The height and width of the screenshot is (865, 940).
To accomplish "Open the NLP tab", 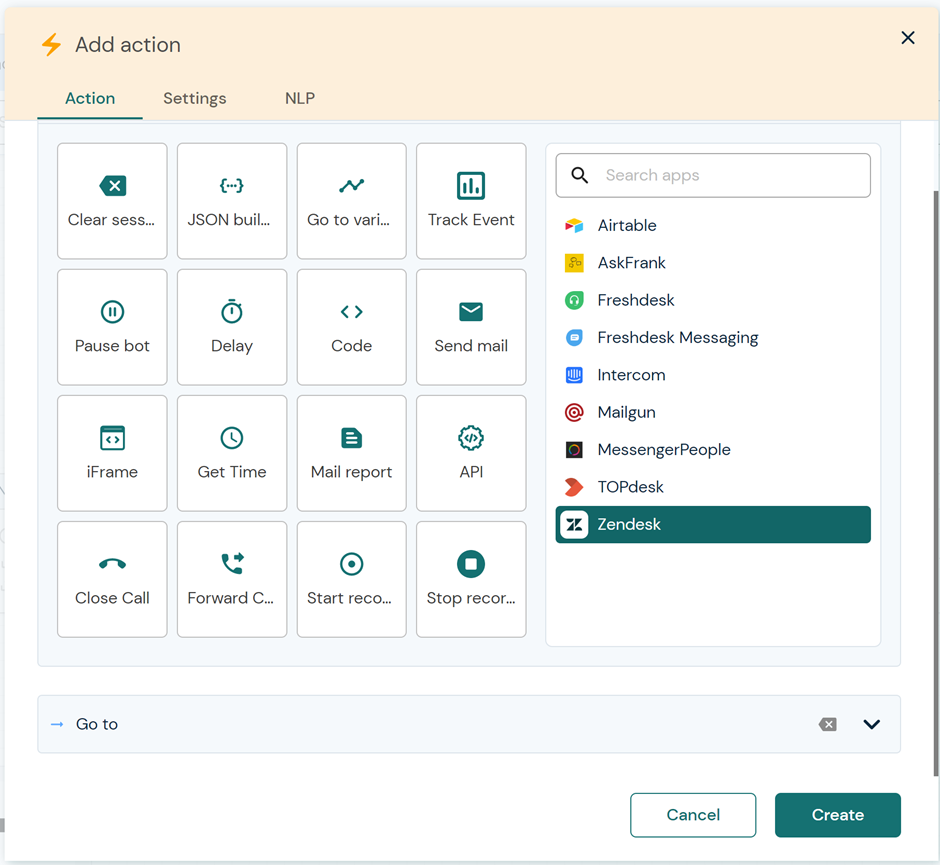I will tap(300, 98).
